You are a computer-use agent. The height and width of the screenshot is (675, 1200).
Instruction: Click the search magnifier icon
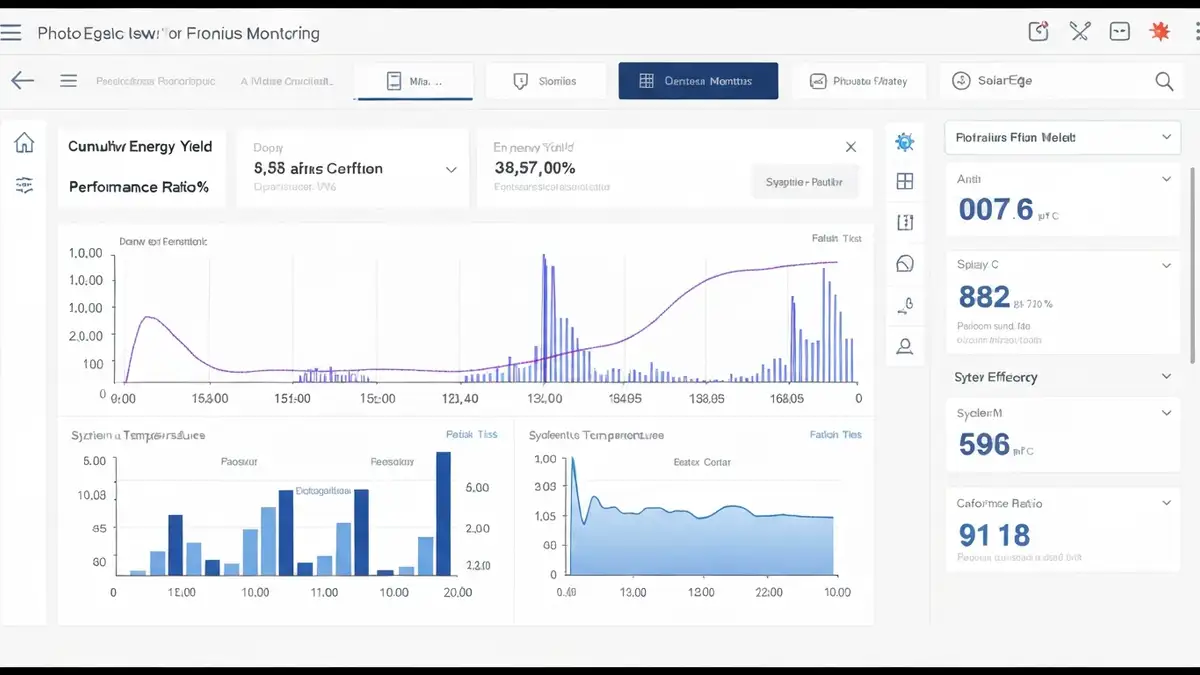pyautogui.click(x=1164, y=81)
